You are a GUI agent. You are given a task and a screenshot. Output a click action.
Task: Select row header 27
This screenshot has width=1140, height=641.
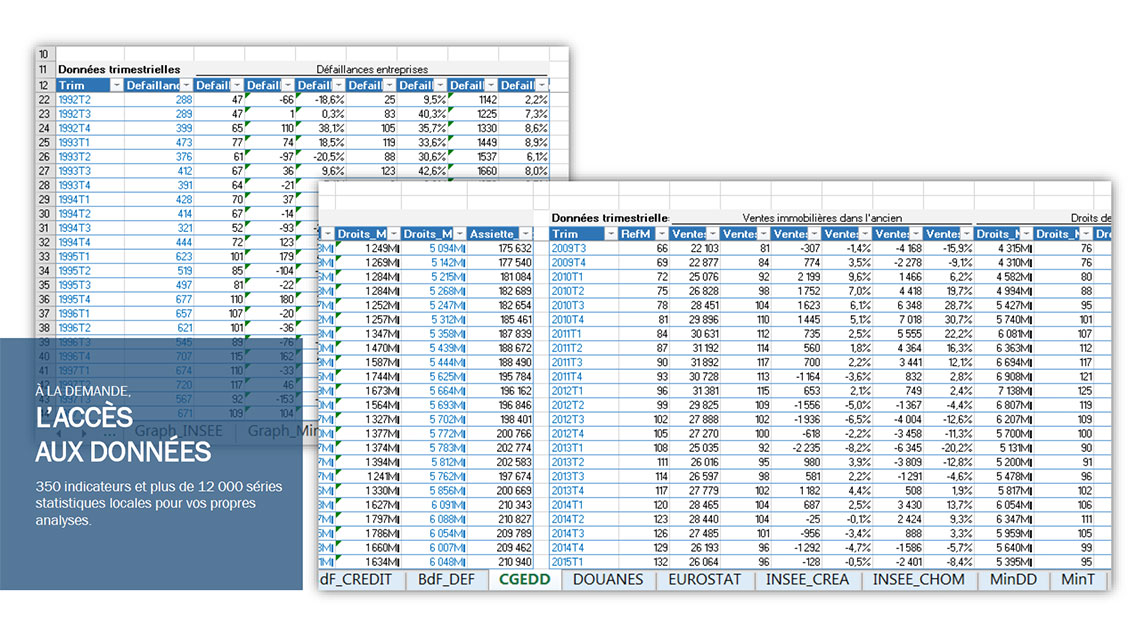pyautogui.click(x=44, y=171)
